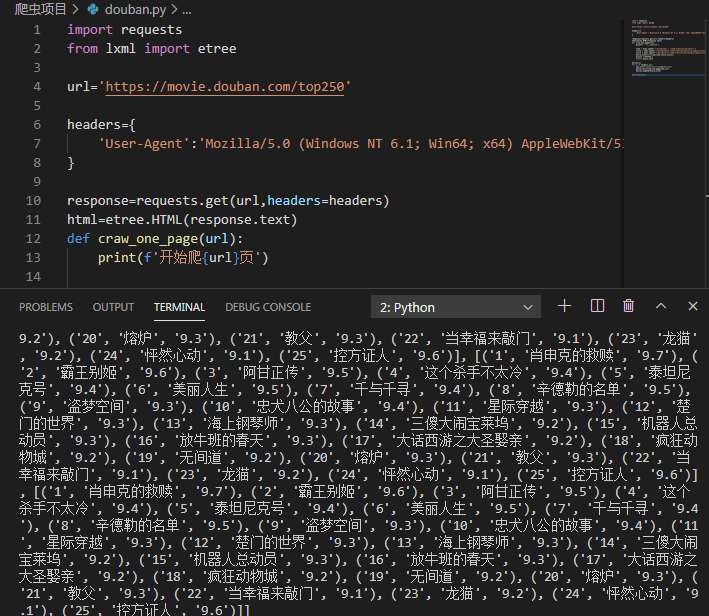Click 'headers={' on line 6

101,124
